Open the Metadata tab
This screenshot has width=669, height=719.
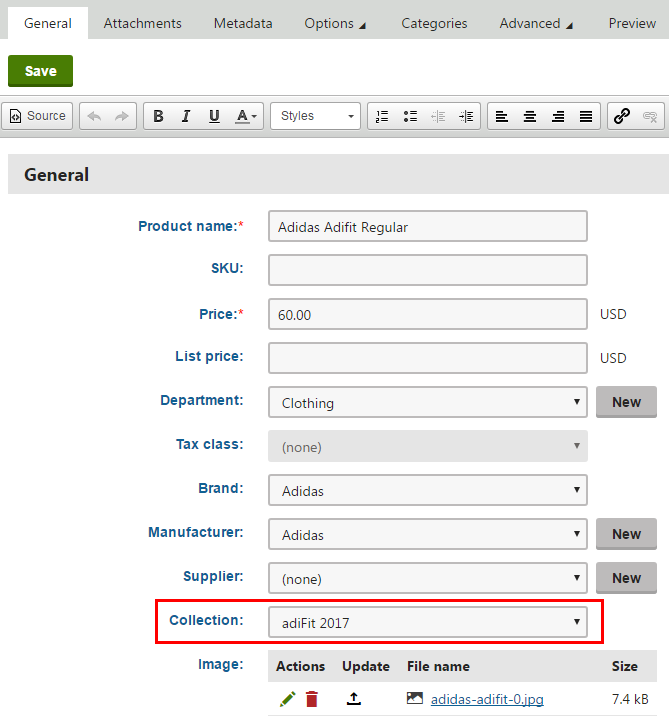point(243,23)
